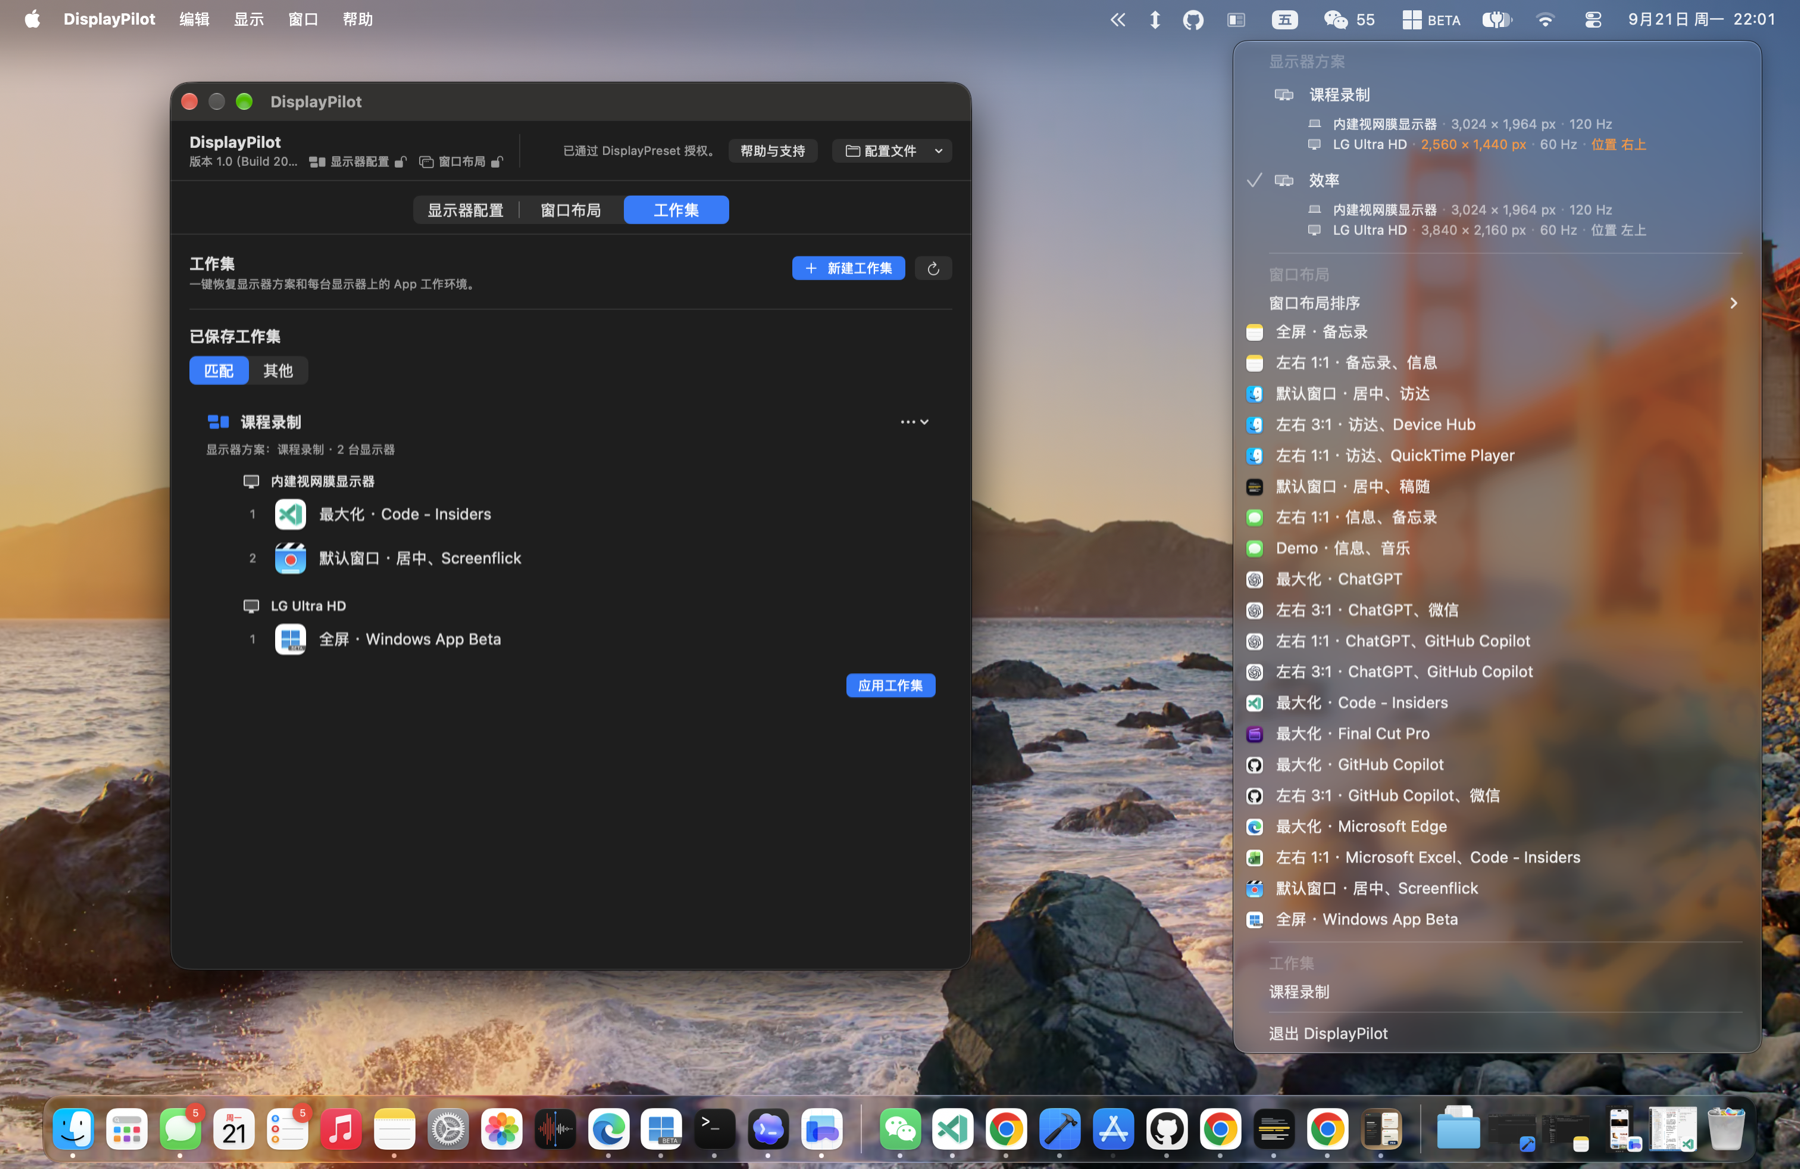
Task: Select layout 最大化・Final Cut Pro
Action: pos(1497,734)
